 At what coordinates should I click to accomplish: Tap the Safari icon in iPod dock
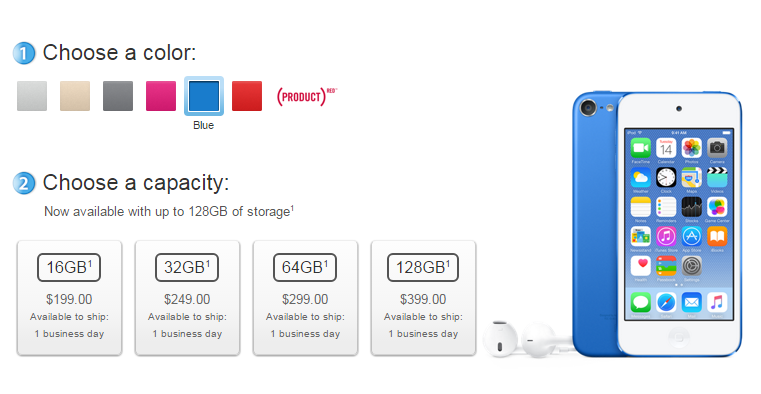pyautogui.click(x=666, y=303)
